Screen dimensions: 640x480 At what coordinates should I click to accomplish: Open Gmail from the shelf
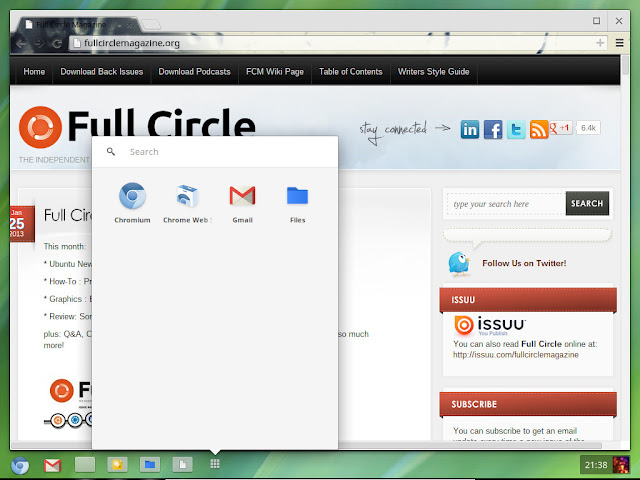click(52, 465)
